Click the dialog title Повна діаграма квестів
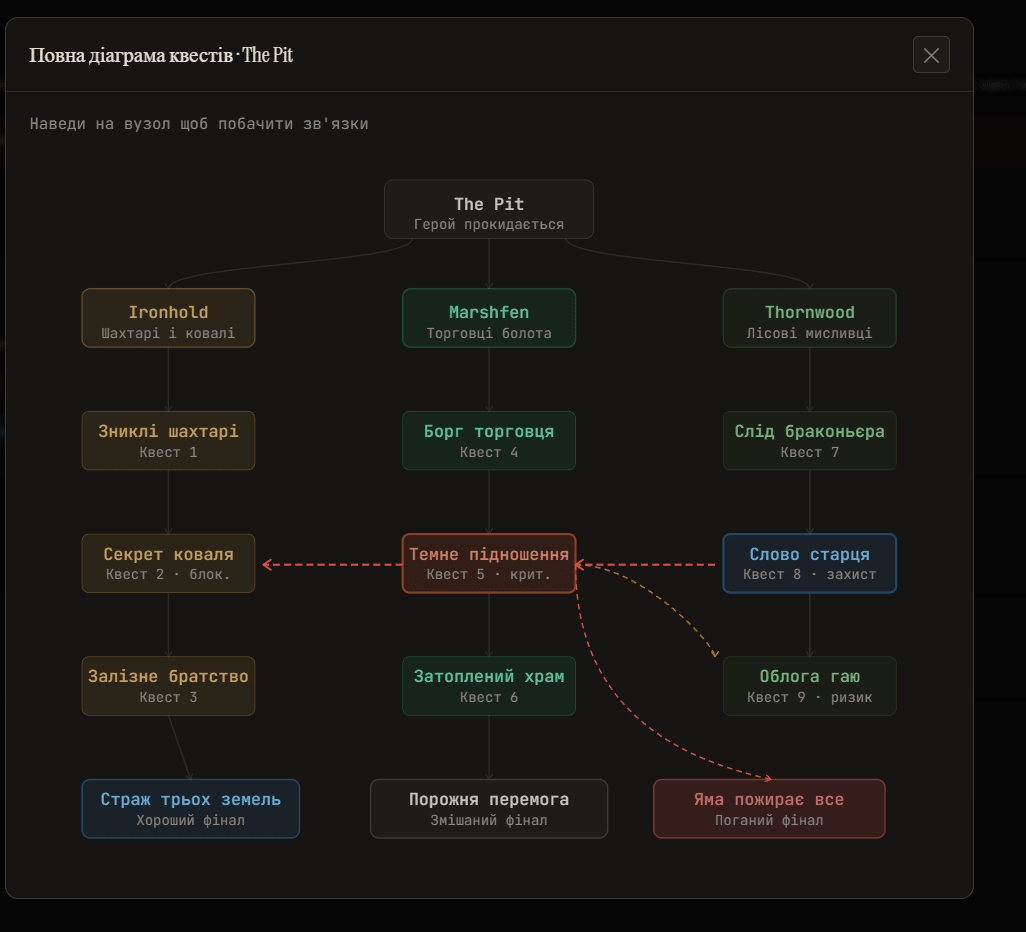 point(131,55)
